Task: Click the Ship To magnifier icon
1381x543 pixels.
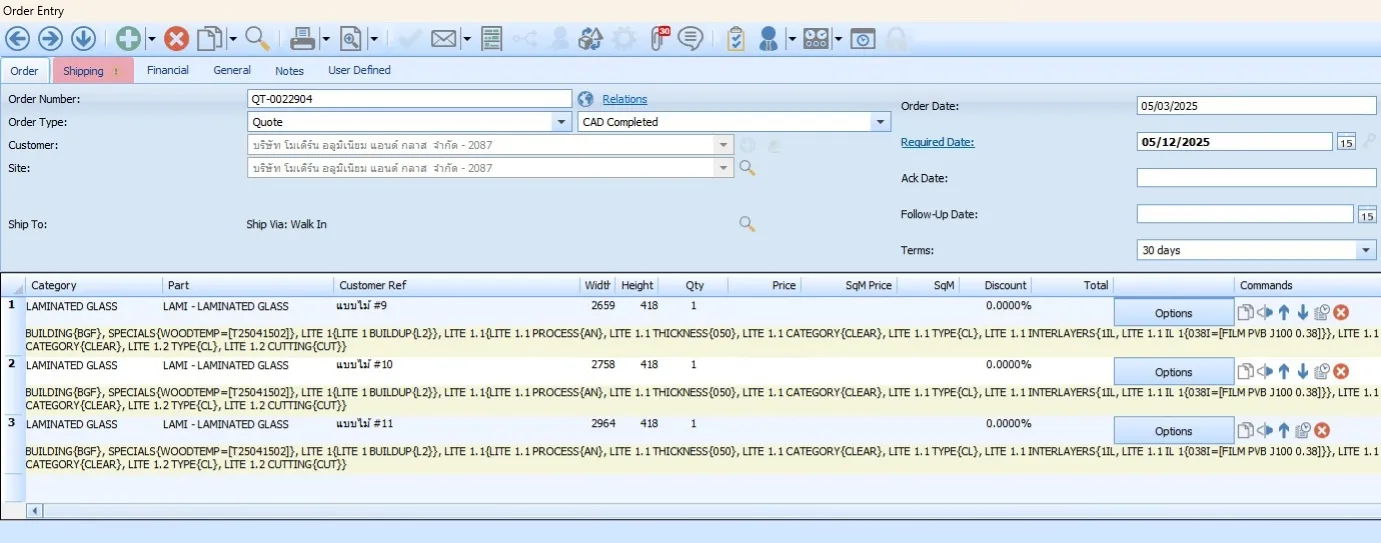Action: pyautogui.click(x=747, y=224)
